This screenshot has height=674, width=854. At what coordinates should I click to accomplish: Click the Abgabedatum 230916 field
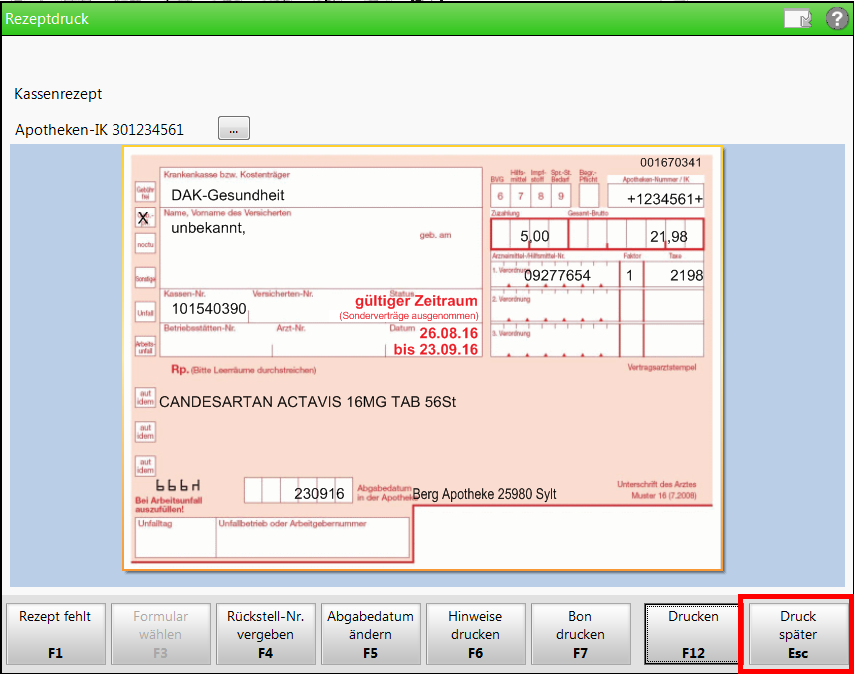pos(319,493)
